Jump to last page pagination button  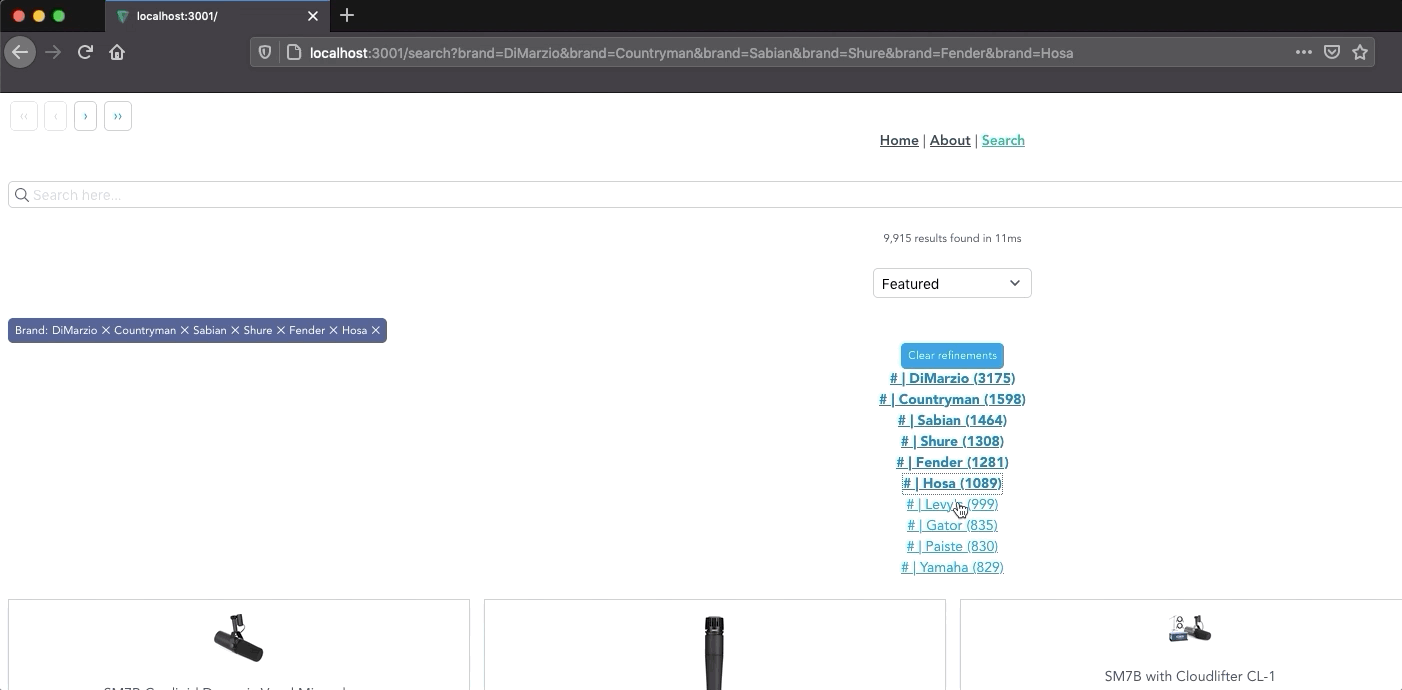click(x=117, y=116)
